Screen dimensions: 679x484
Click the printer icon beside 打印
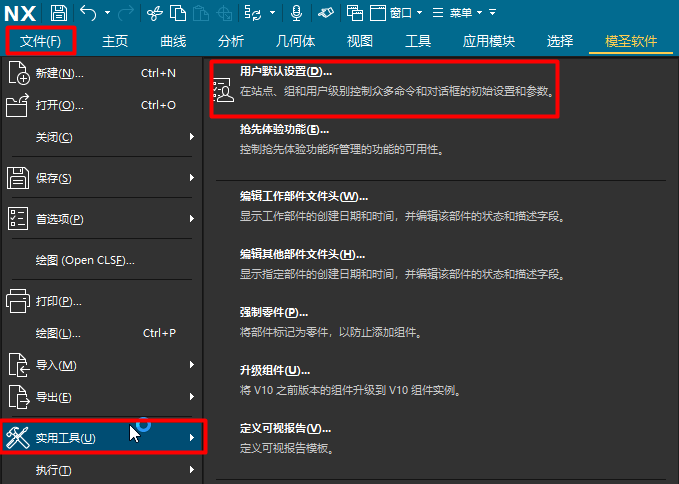click(x=19, y=300)
